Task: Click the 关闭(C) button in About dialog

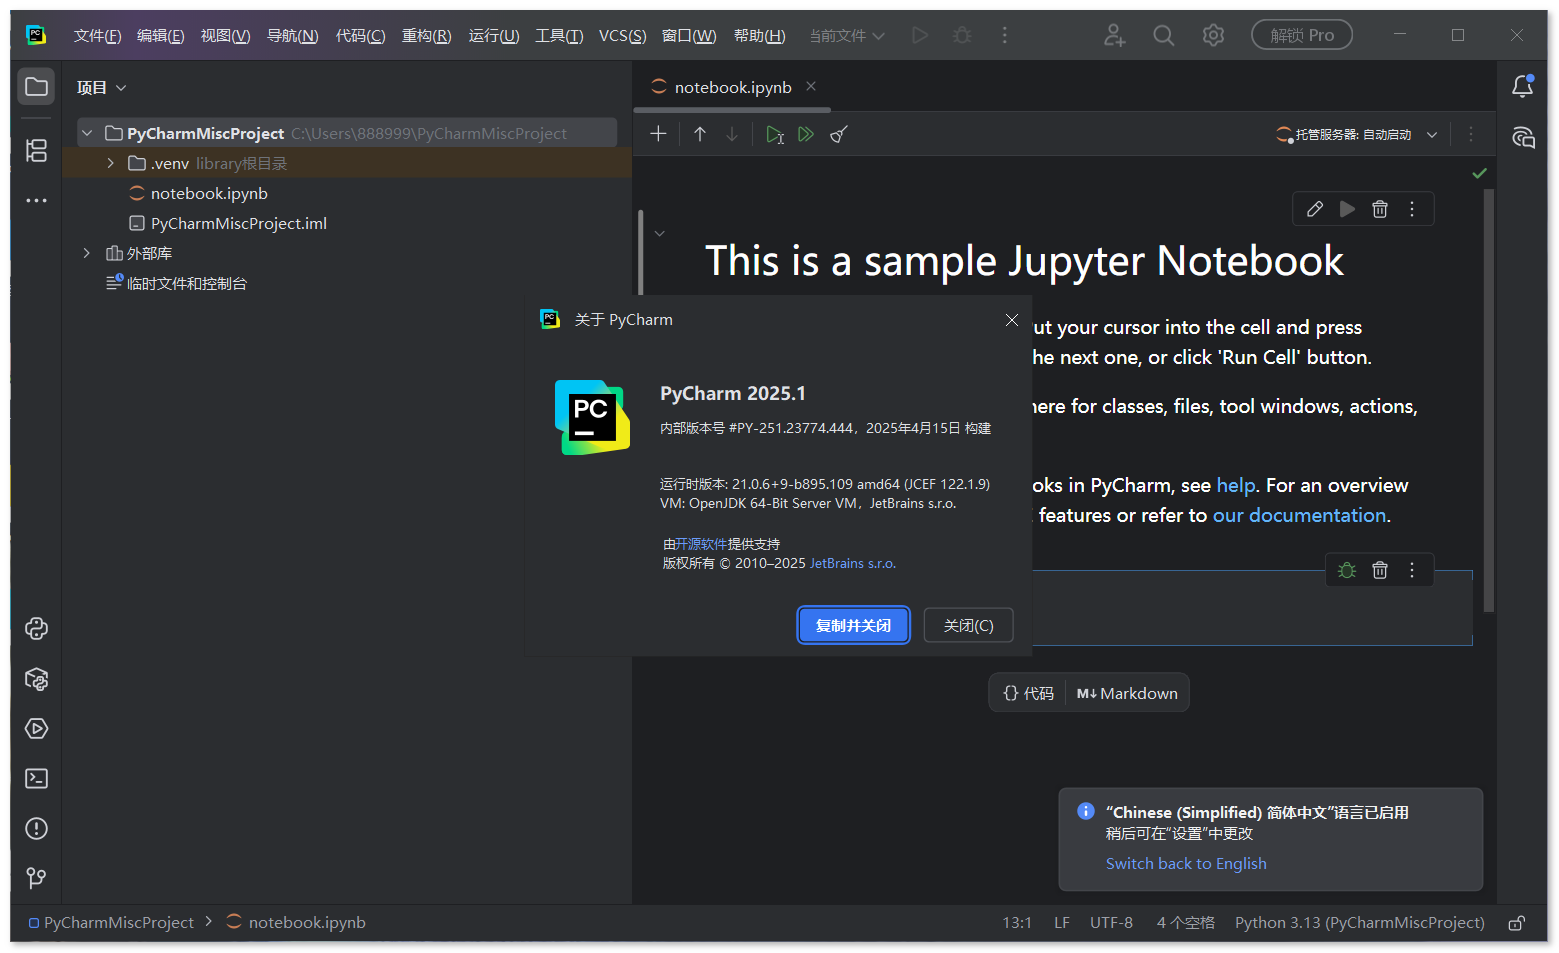Action: pyautogui.click(x=968, y=625)
